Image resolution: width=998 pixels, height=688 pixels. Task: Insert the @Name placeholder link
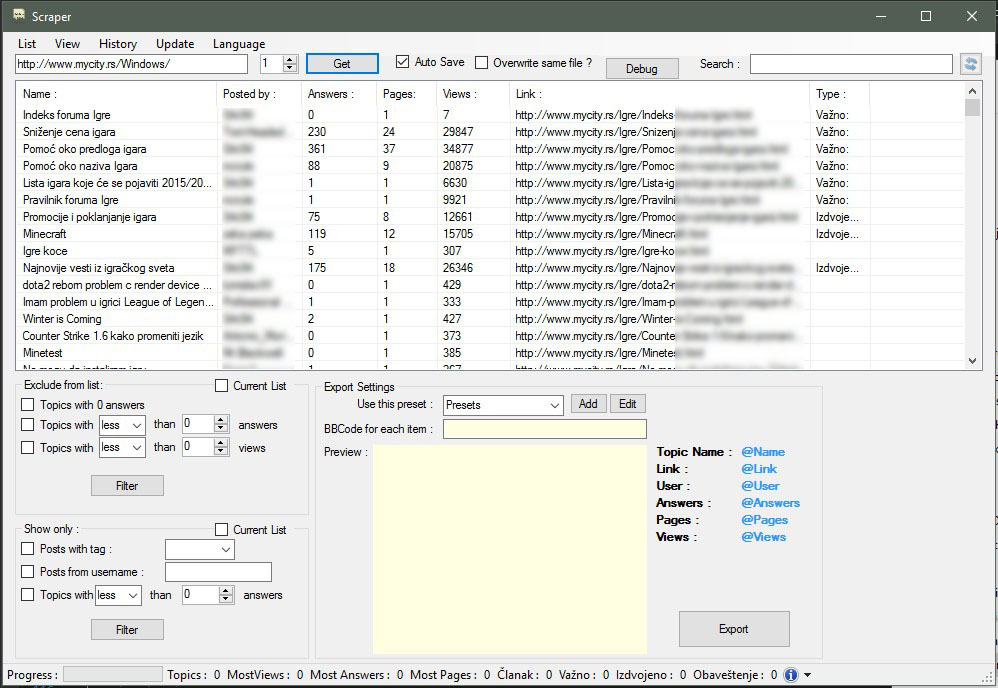point(763,452)
